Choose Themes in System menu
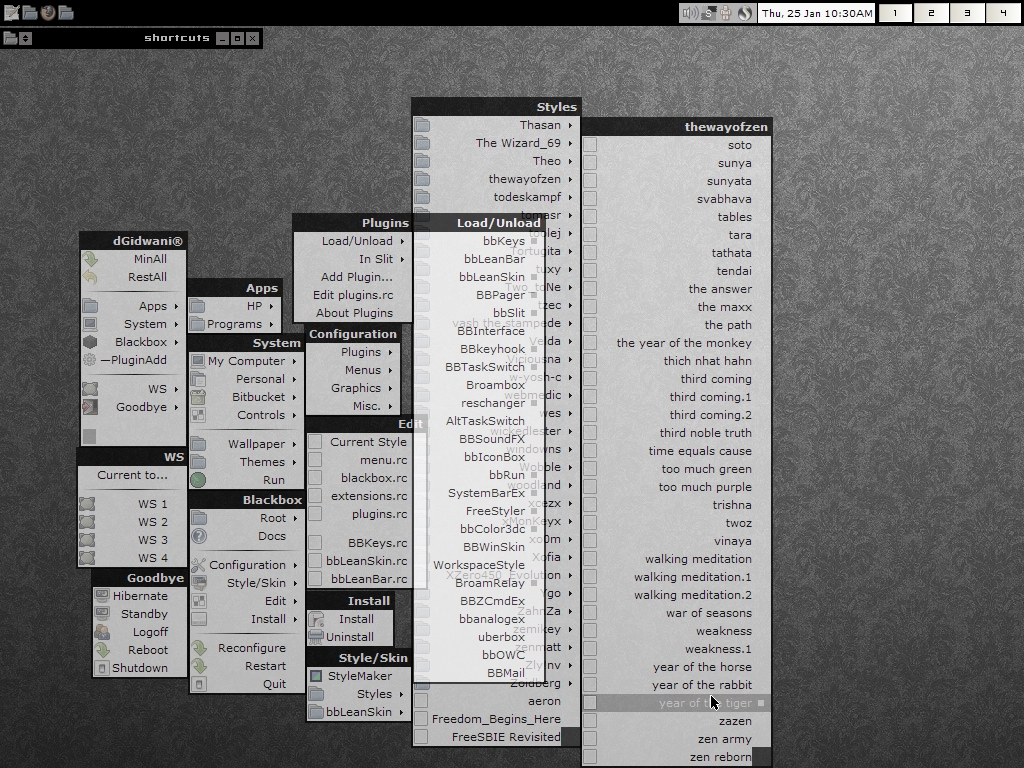The width and height of the screenshot is (1024, 768). pos(247,462)
